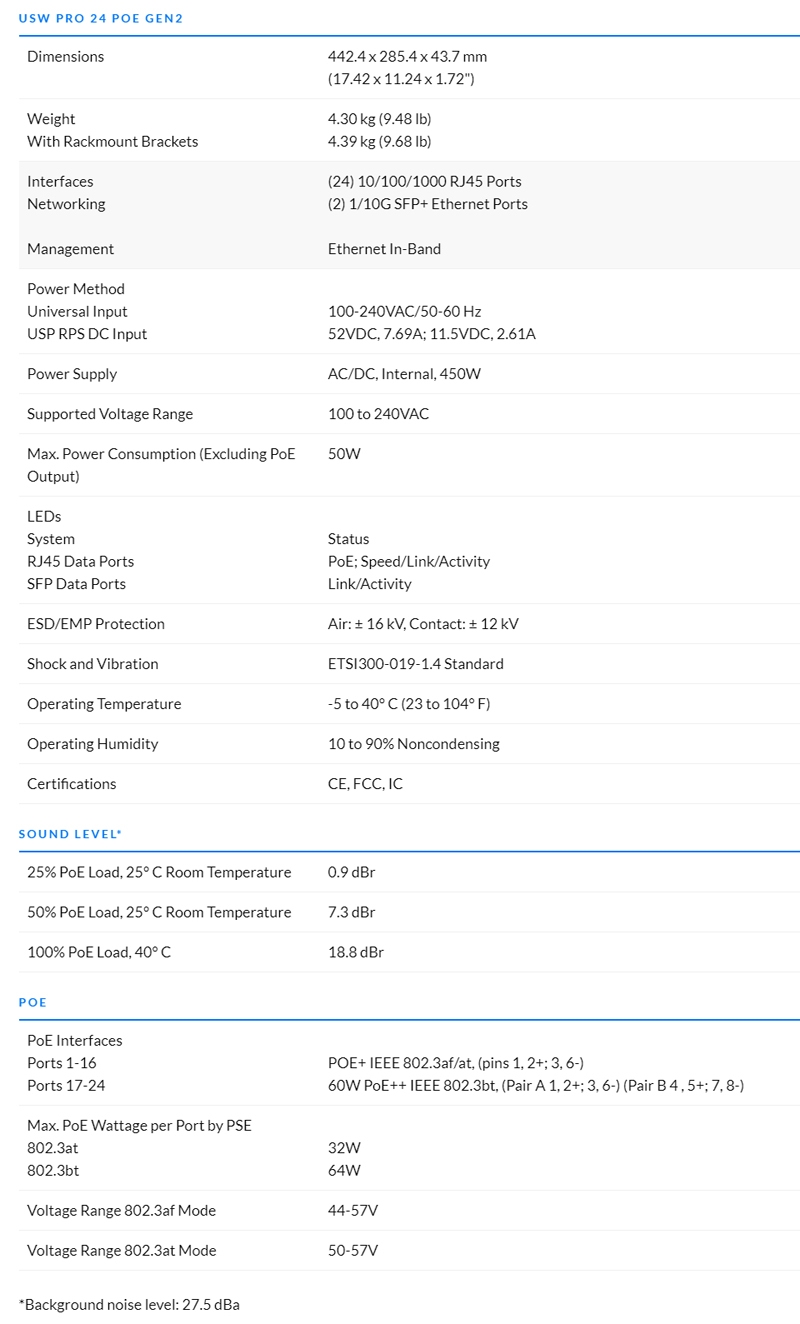Click the 100 to 240VAC value

pos(379,414)
